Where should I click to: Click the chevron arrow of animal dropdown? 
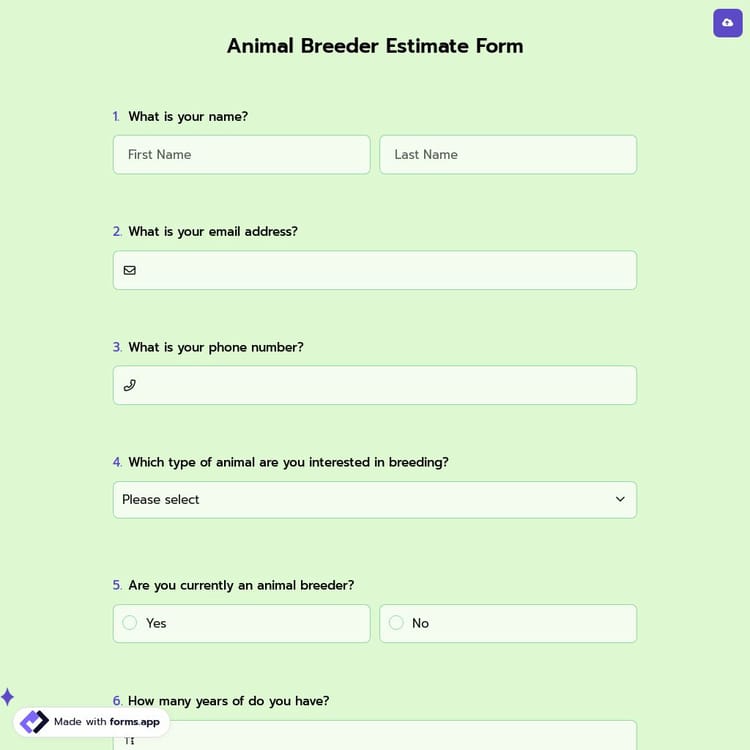click(620, 500)
